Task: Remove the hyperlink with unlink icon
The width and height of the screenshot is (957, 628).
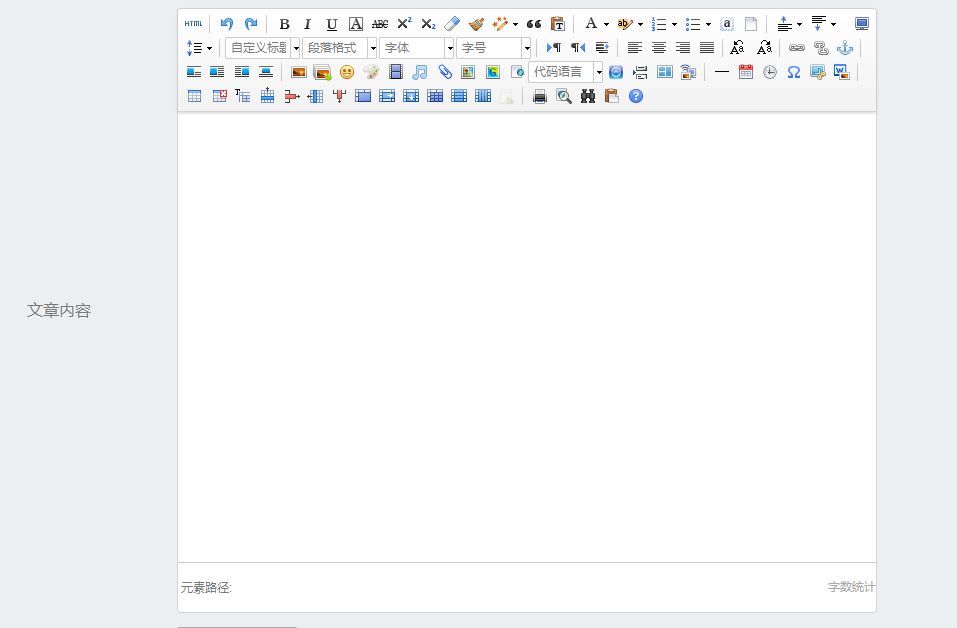Action: [x=821, y=48]
